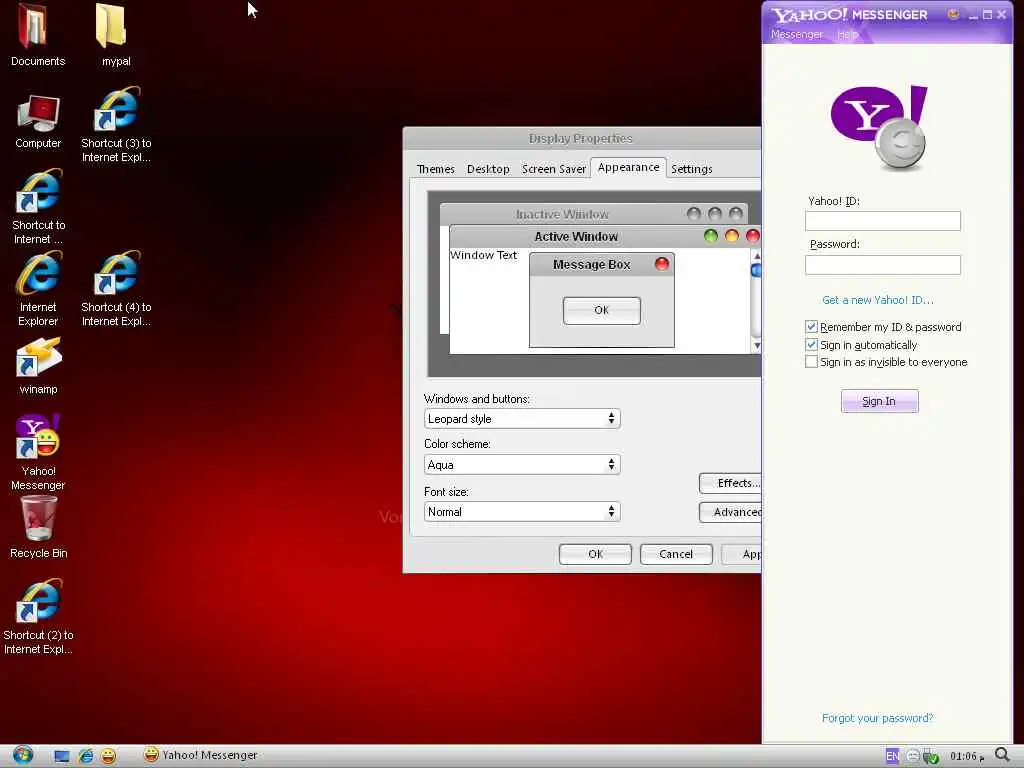Image resolution: width=1024 pixels, height=768 pixels.
Task: Switch to the Desktop tab
Action: (488, 169)
